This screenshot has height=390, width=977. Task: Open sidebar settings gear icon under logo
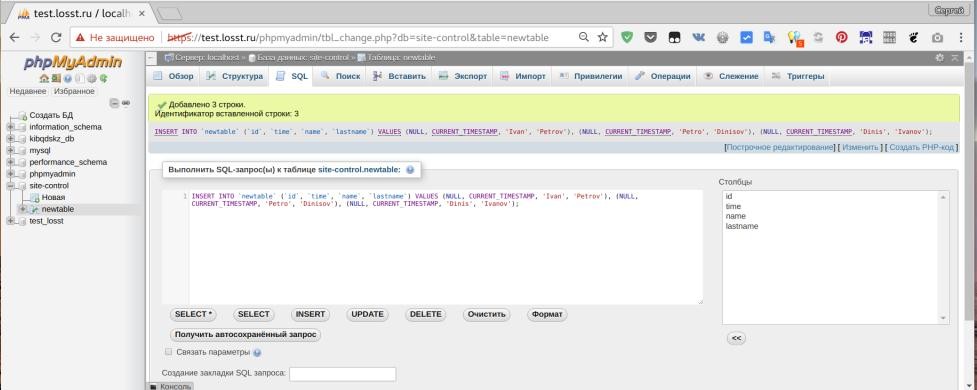click(x=92, y=78)
